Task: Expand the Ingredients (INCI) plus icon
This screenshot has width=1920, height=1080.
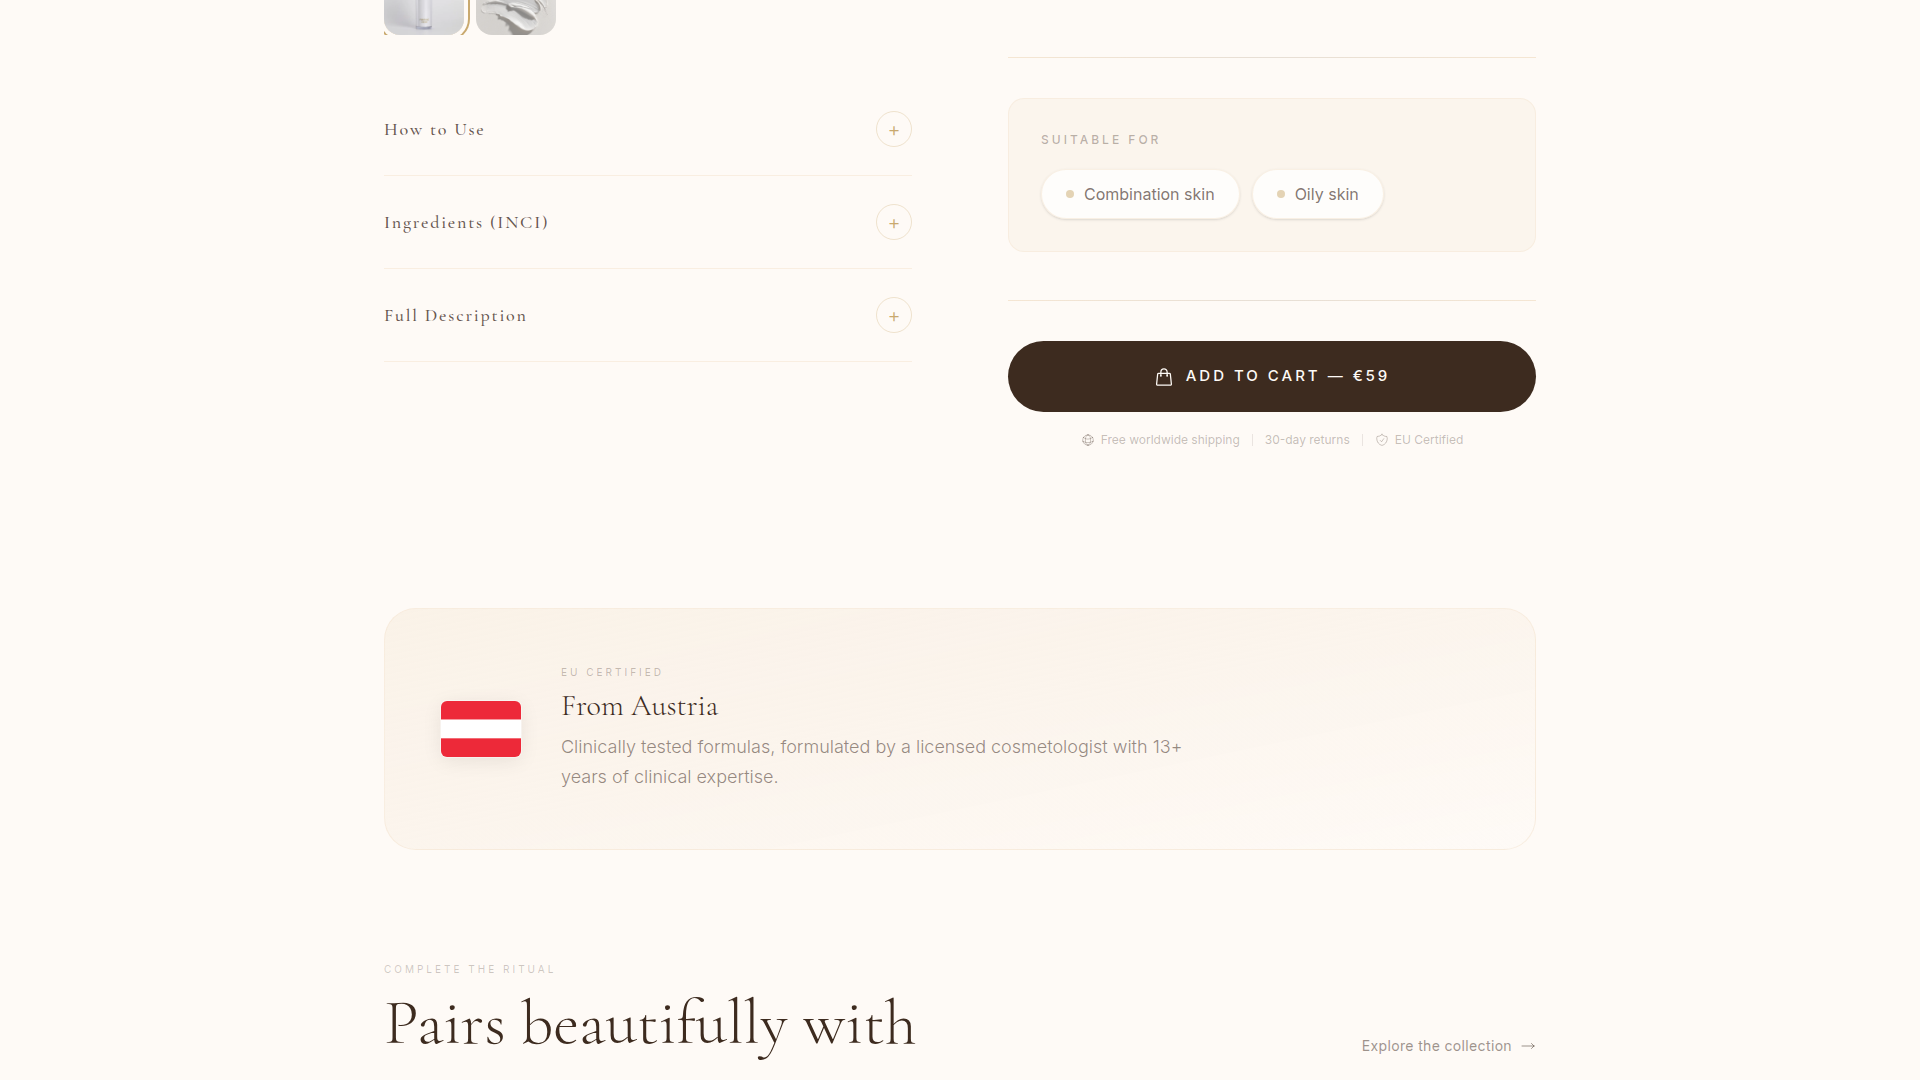Action: click(x=893, y=223)
